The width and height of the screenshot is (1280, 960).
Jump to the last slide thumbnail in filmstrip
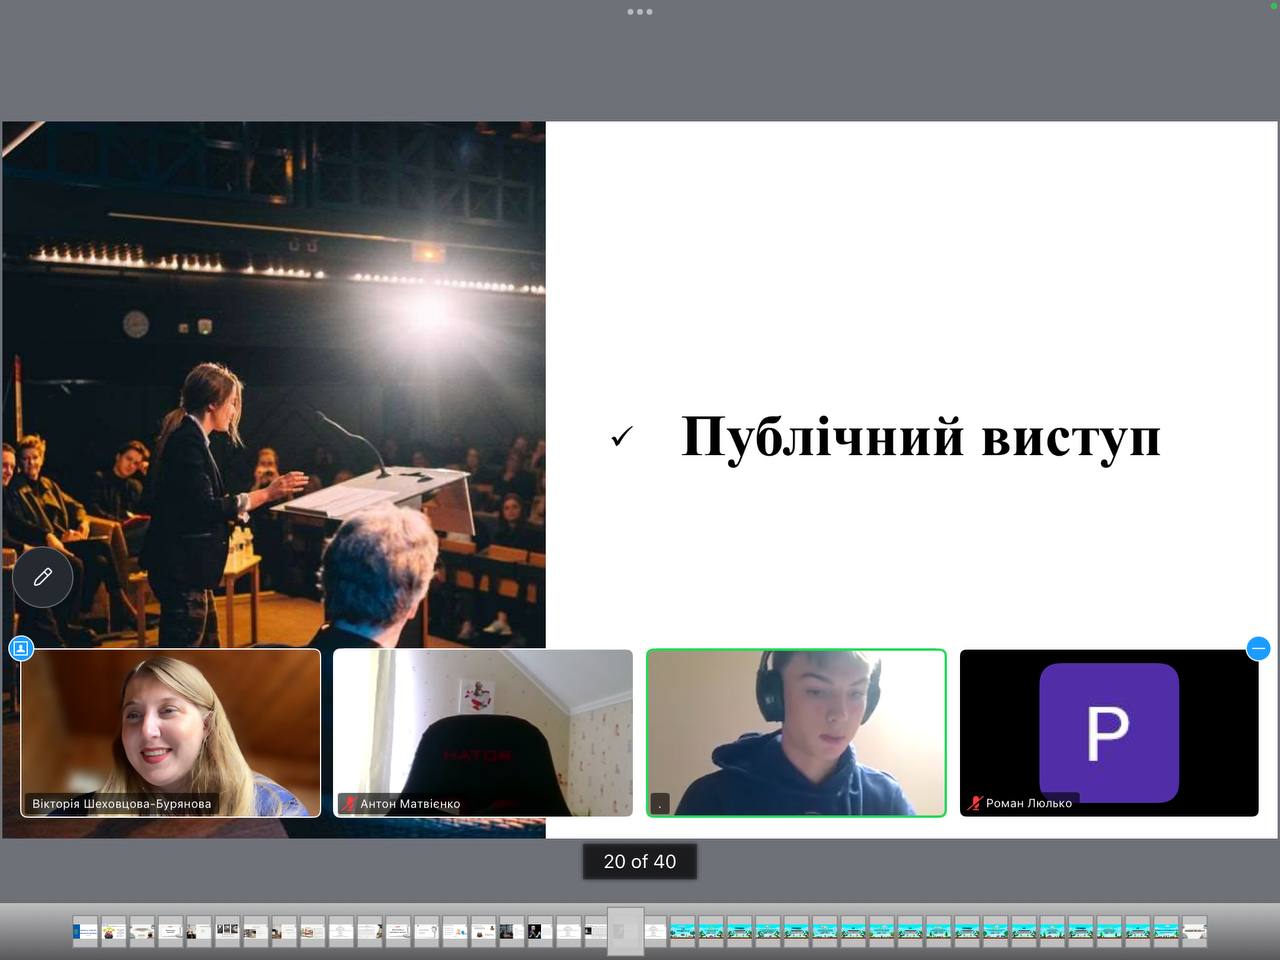point(1194,931)
